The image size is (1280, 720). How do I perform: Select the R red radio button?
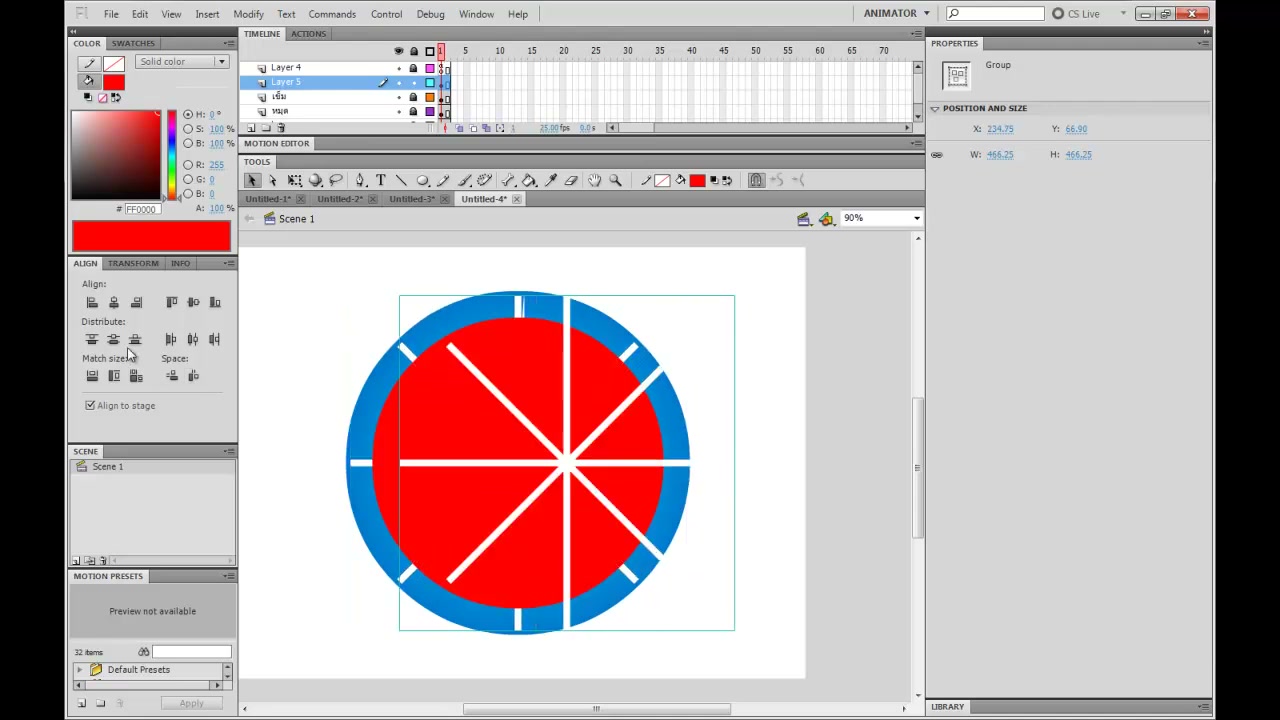pyautogui.click(x=188, y=164)
